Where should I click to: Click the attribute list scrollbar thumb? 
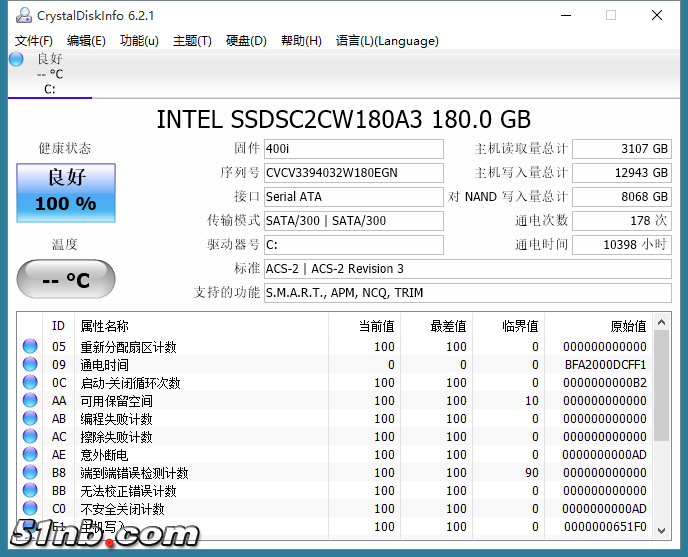pos(662,386)
